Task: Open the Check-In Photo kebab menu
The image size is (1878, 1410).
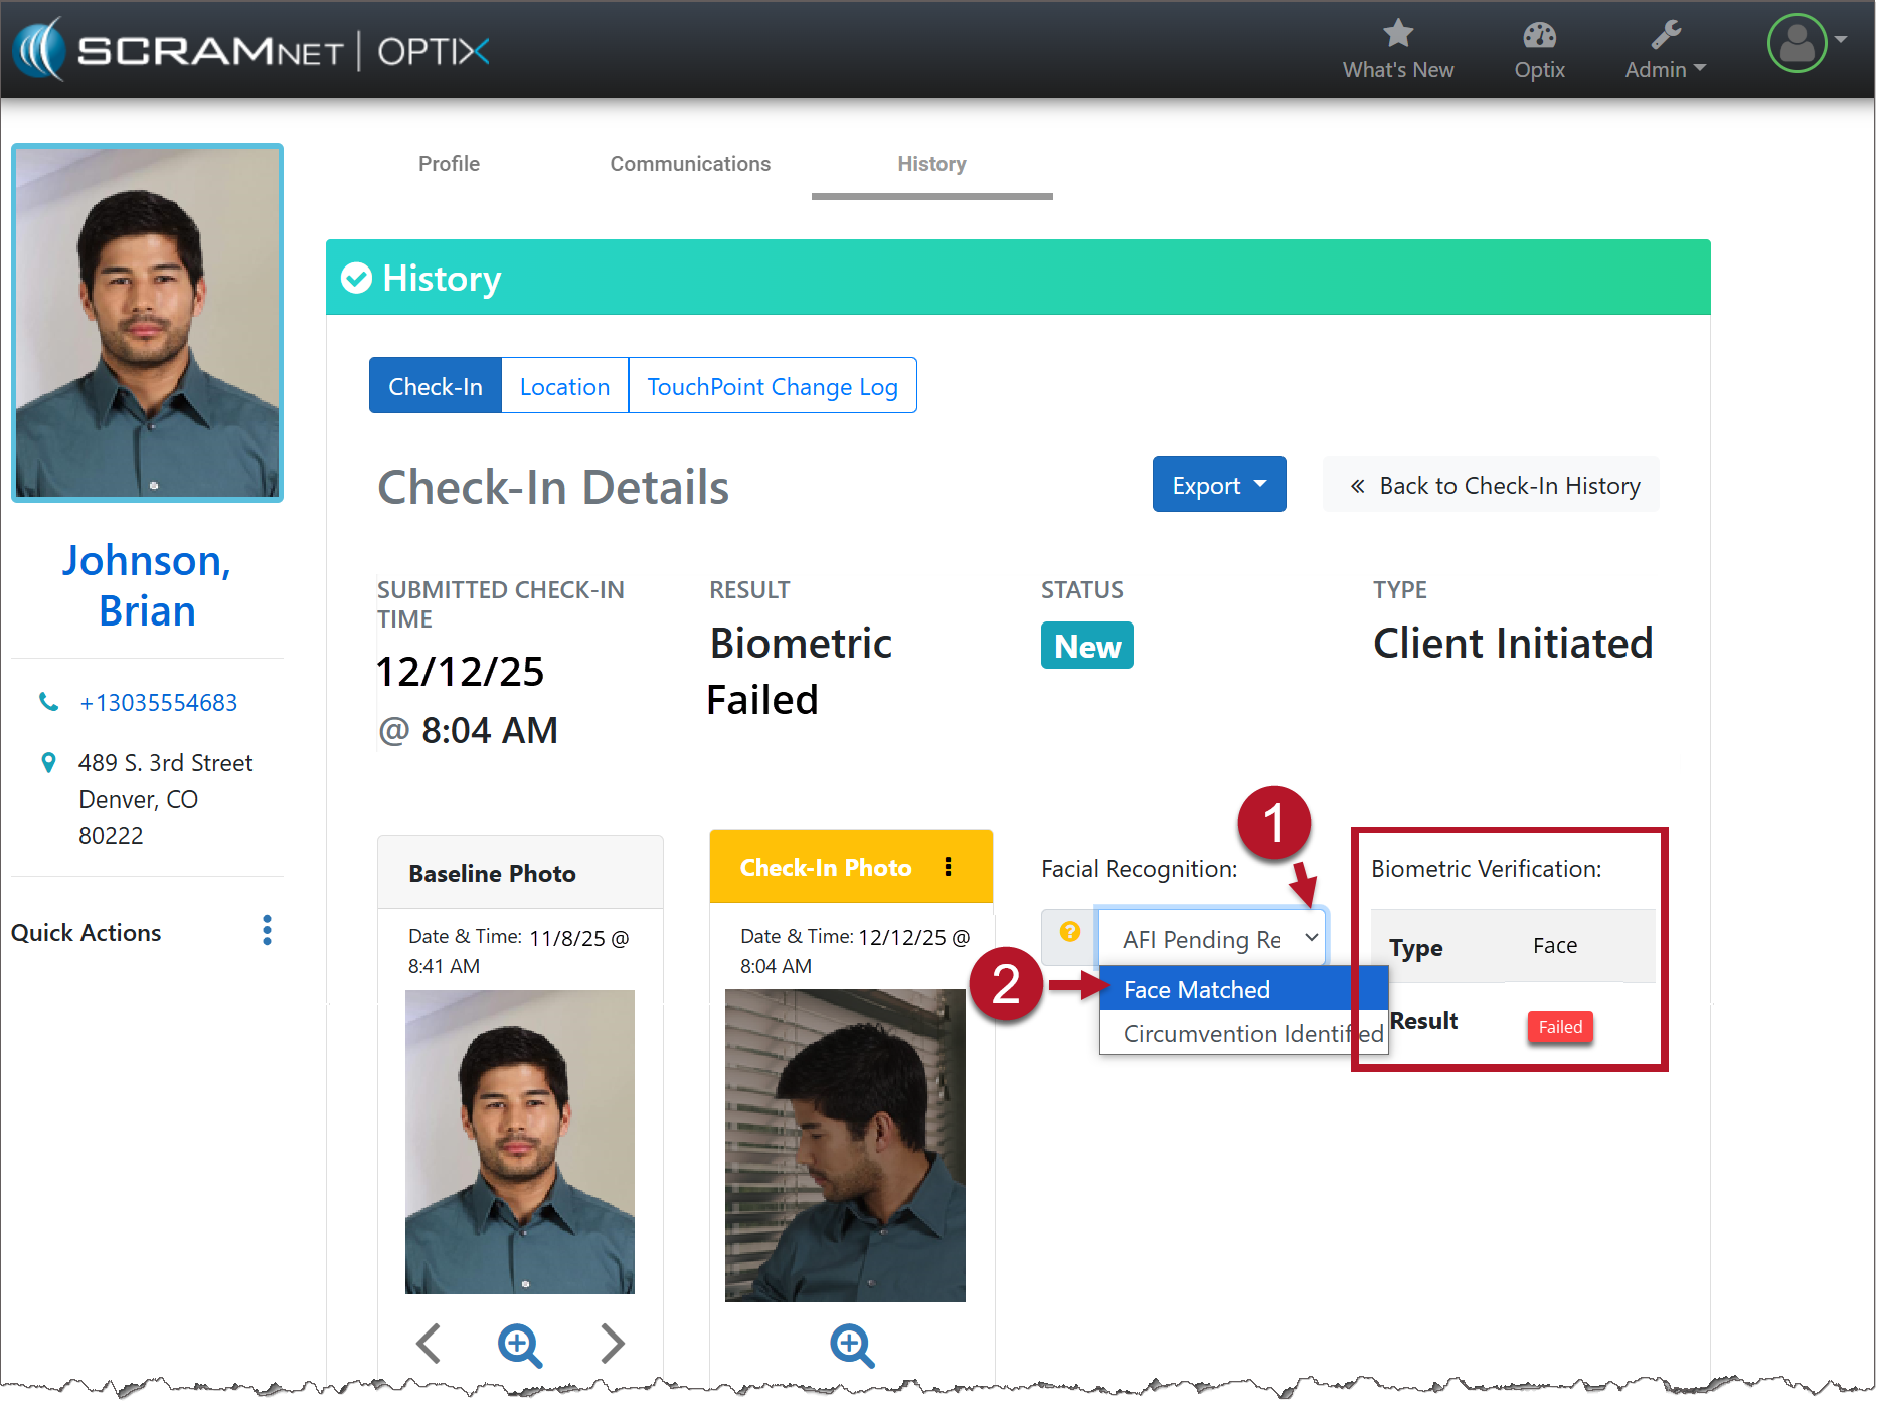Action: [x=948, y=867]
